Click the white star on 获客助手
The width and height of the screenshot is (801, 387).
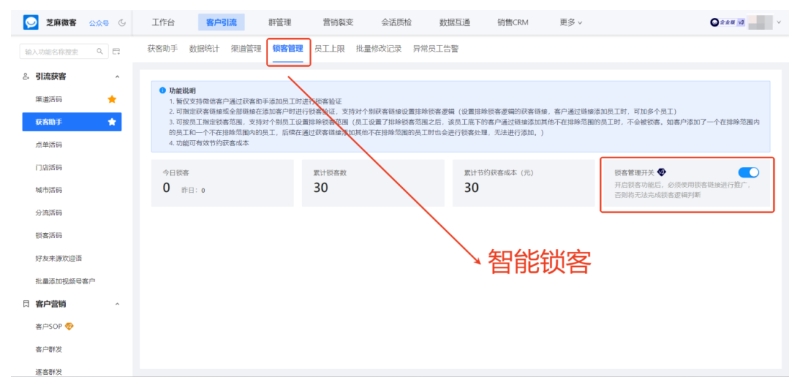coord(112,122)
